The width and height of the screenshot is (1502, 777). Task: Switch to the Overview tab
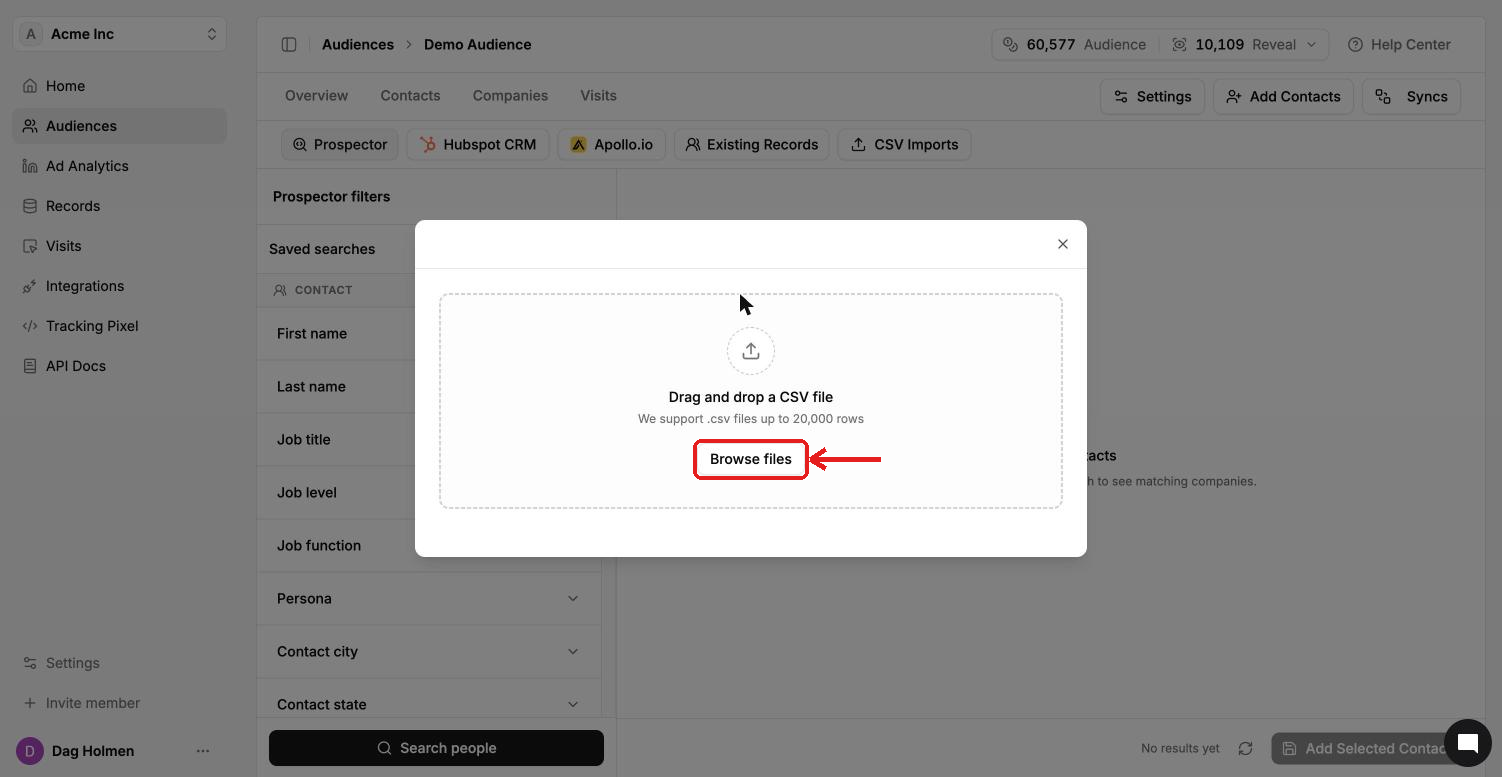point(316,96)
